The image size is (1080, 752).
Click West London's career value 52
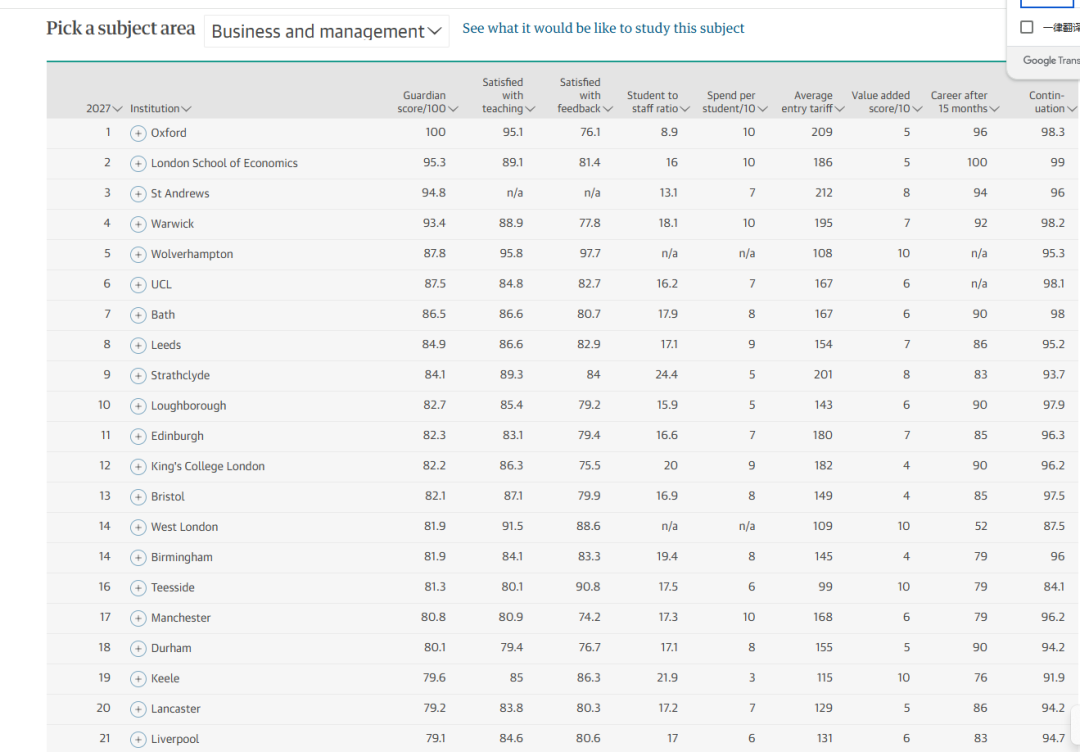[x=981, y=526]
